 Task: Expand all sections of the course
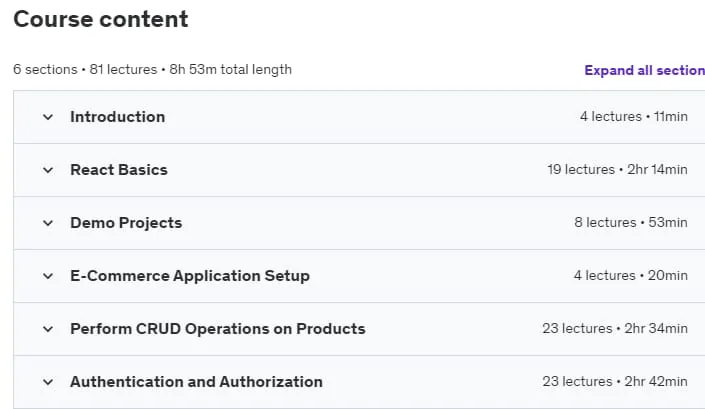pos(644,71)
